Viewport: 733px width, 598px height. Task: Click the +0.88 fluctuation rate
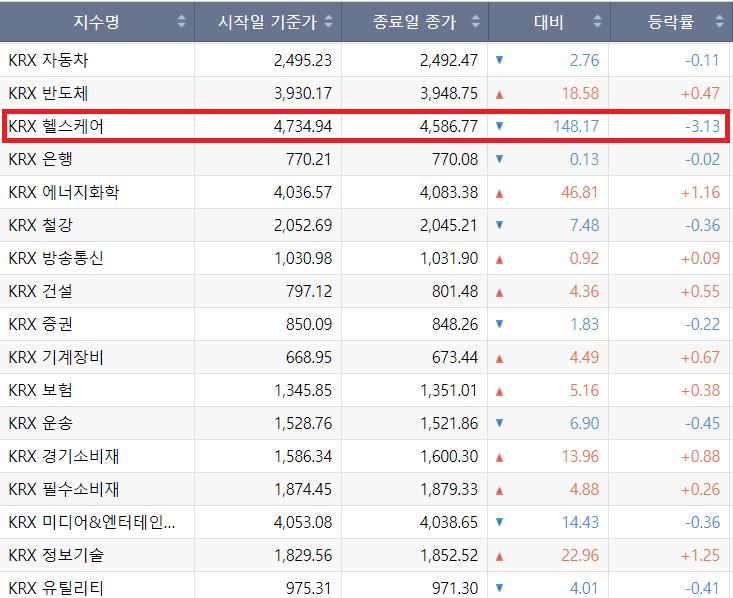coord(700,456)
